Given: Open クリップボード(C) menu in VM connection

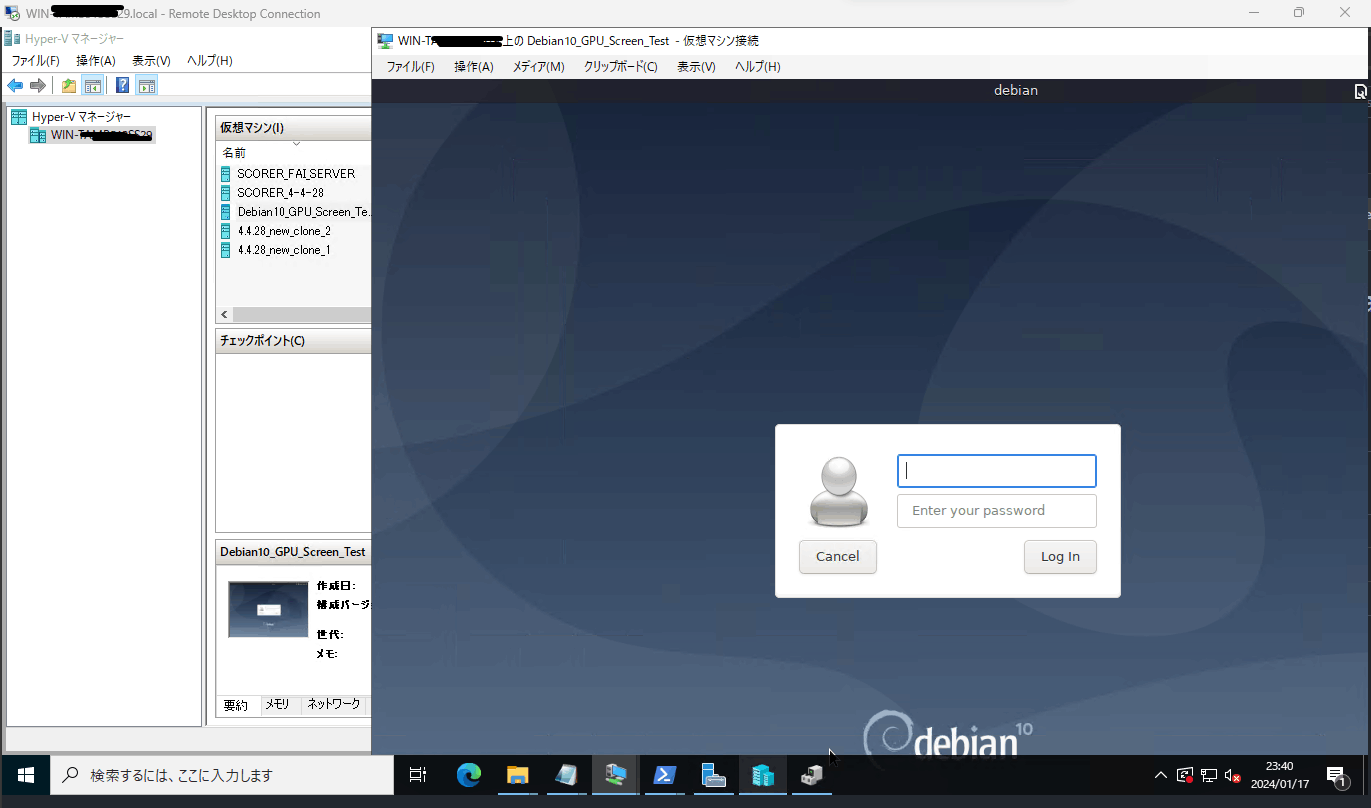Looking at the screenshot, I should click(621, 67).
